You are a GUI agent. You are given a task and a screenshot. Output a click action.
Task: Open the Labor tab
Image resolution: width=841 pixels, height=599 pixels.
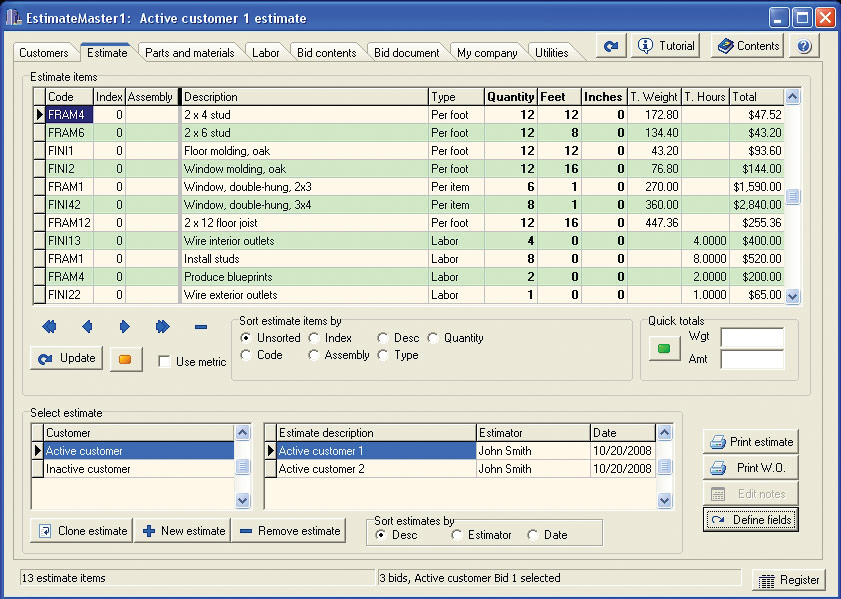pyautogui.click(x=265, y=53)
